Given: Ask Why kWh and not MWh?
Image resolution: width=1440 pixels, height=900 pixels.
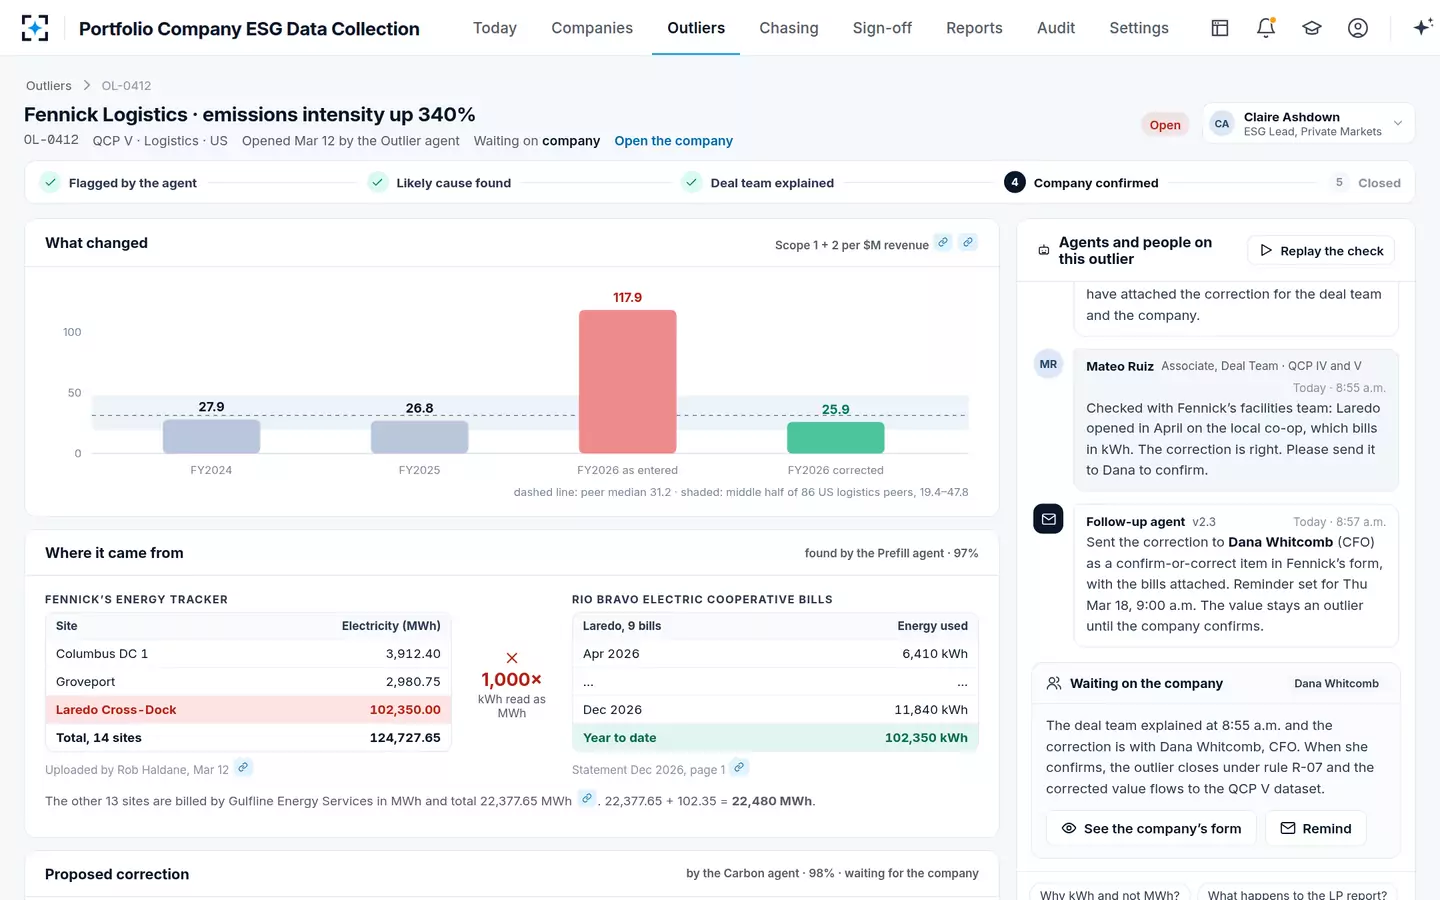Looking at the screenshot, I should 1110,894.
